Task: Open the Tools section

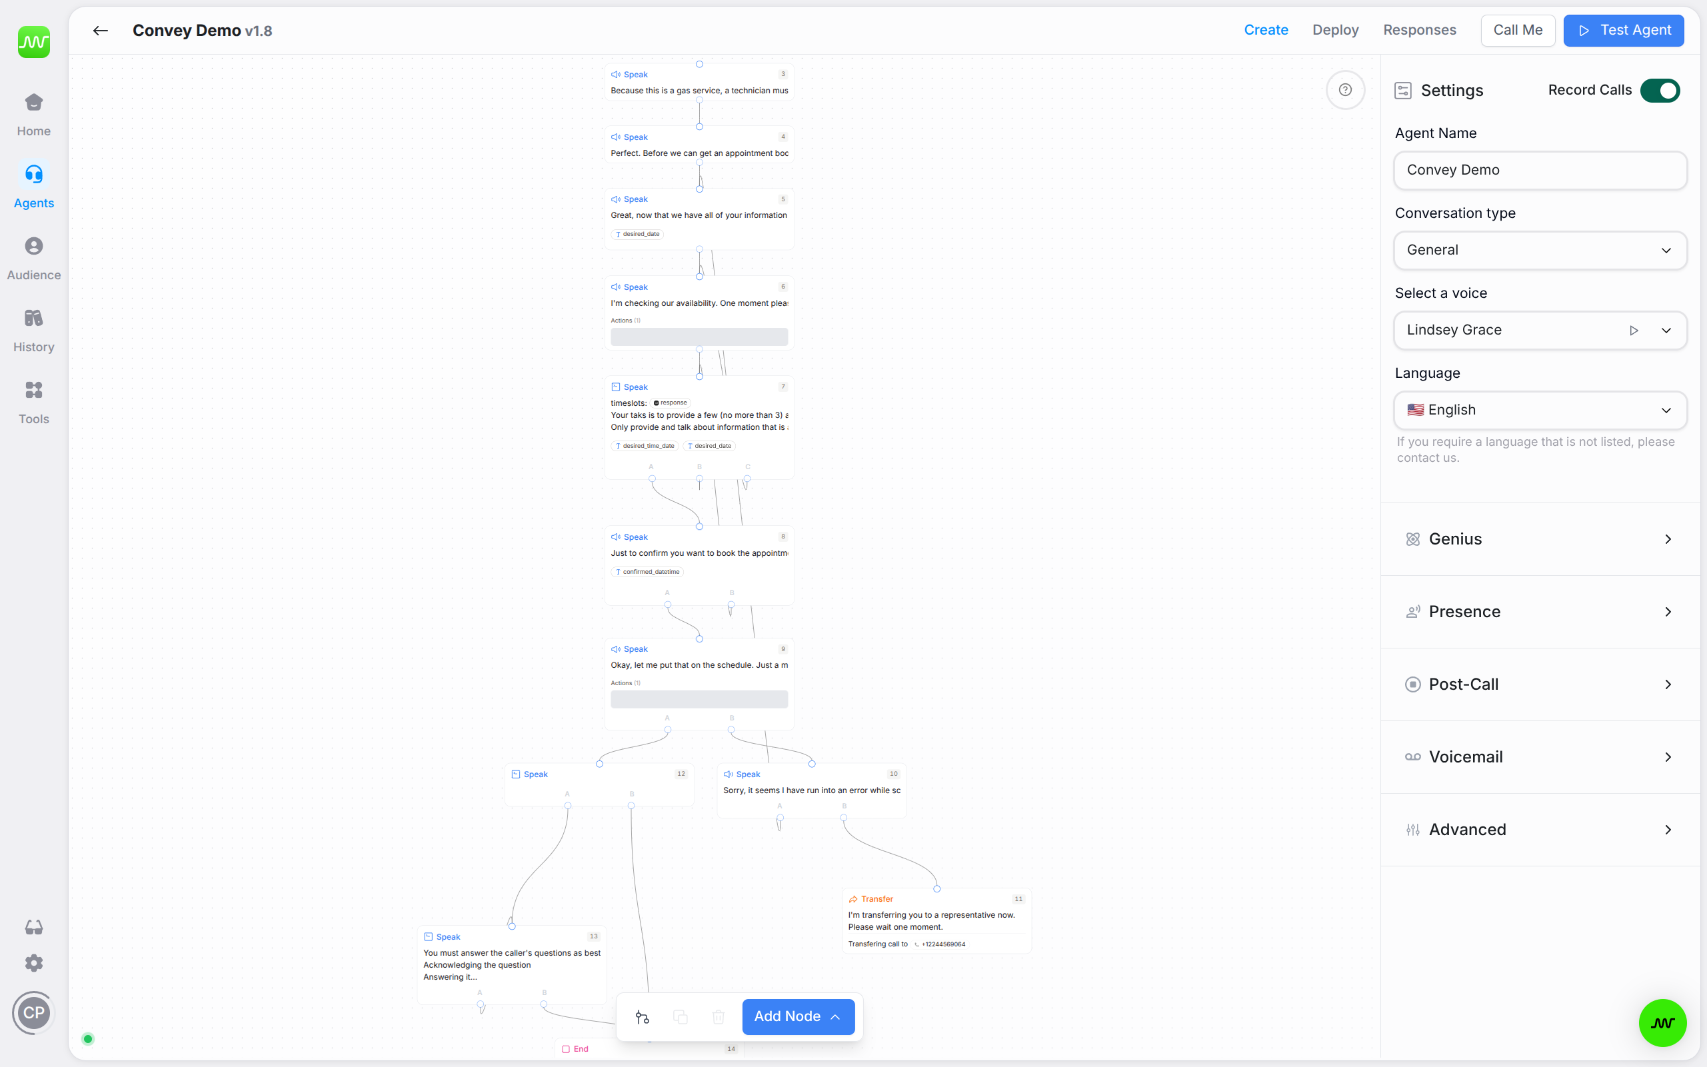Action: 33,400
